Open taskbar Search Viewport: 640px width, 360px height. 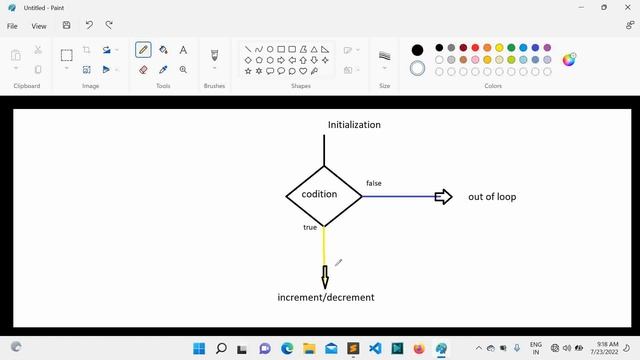[221, 349]
